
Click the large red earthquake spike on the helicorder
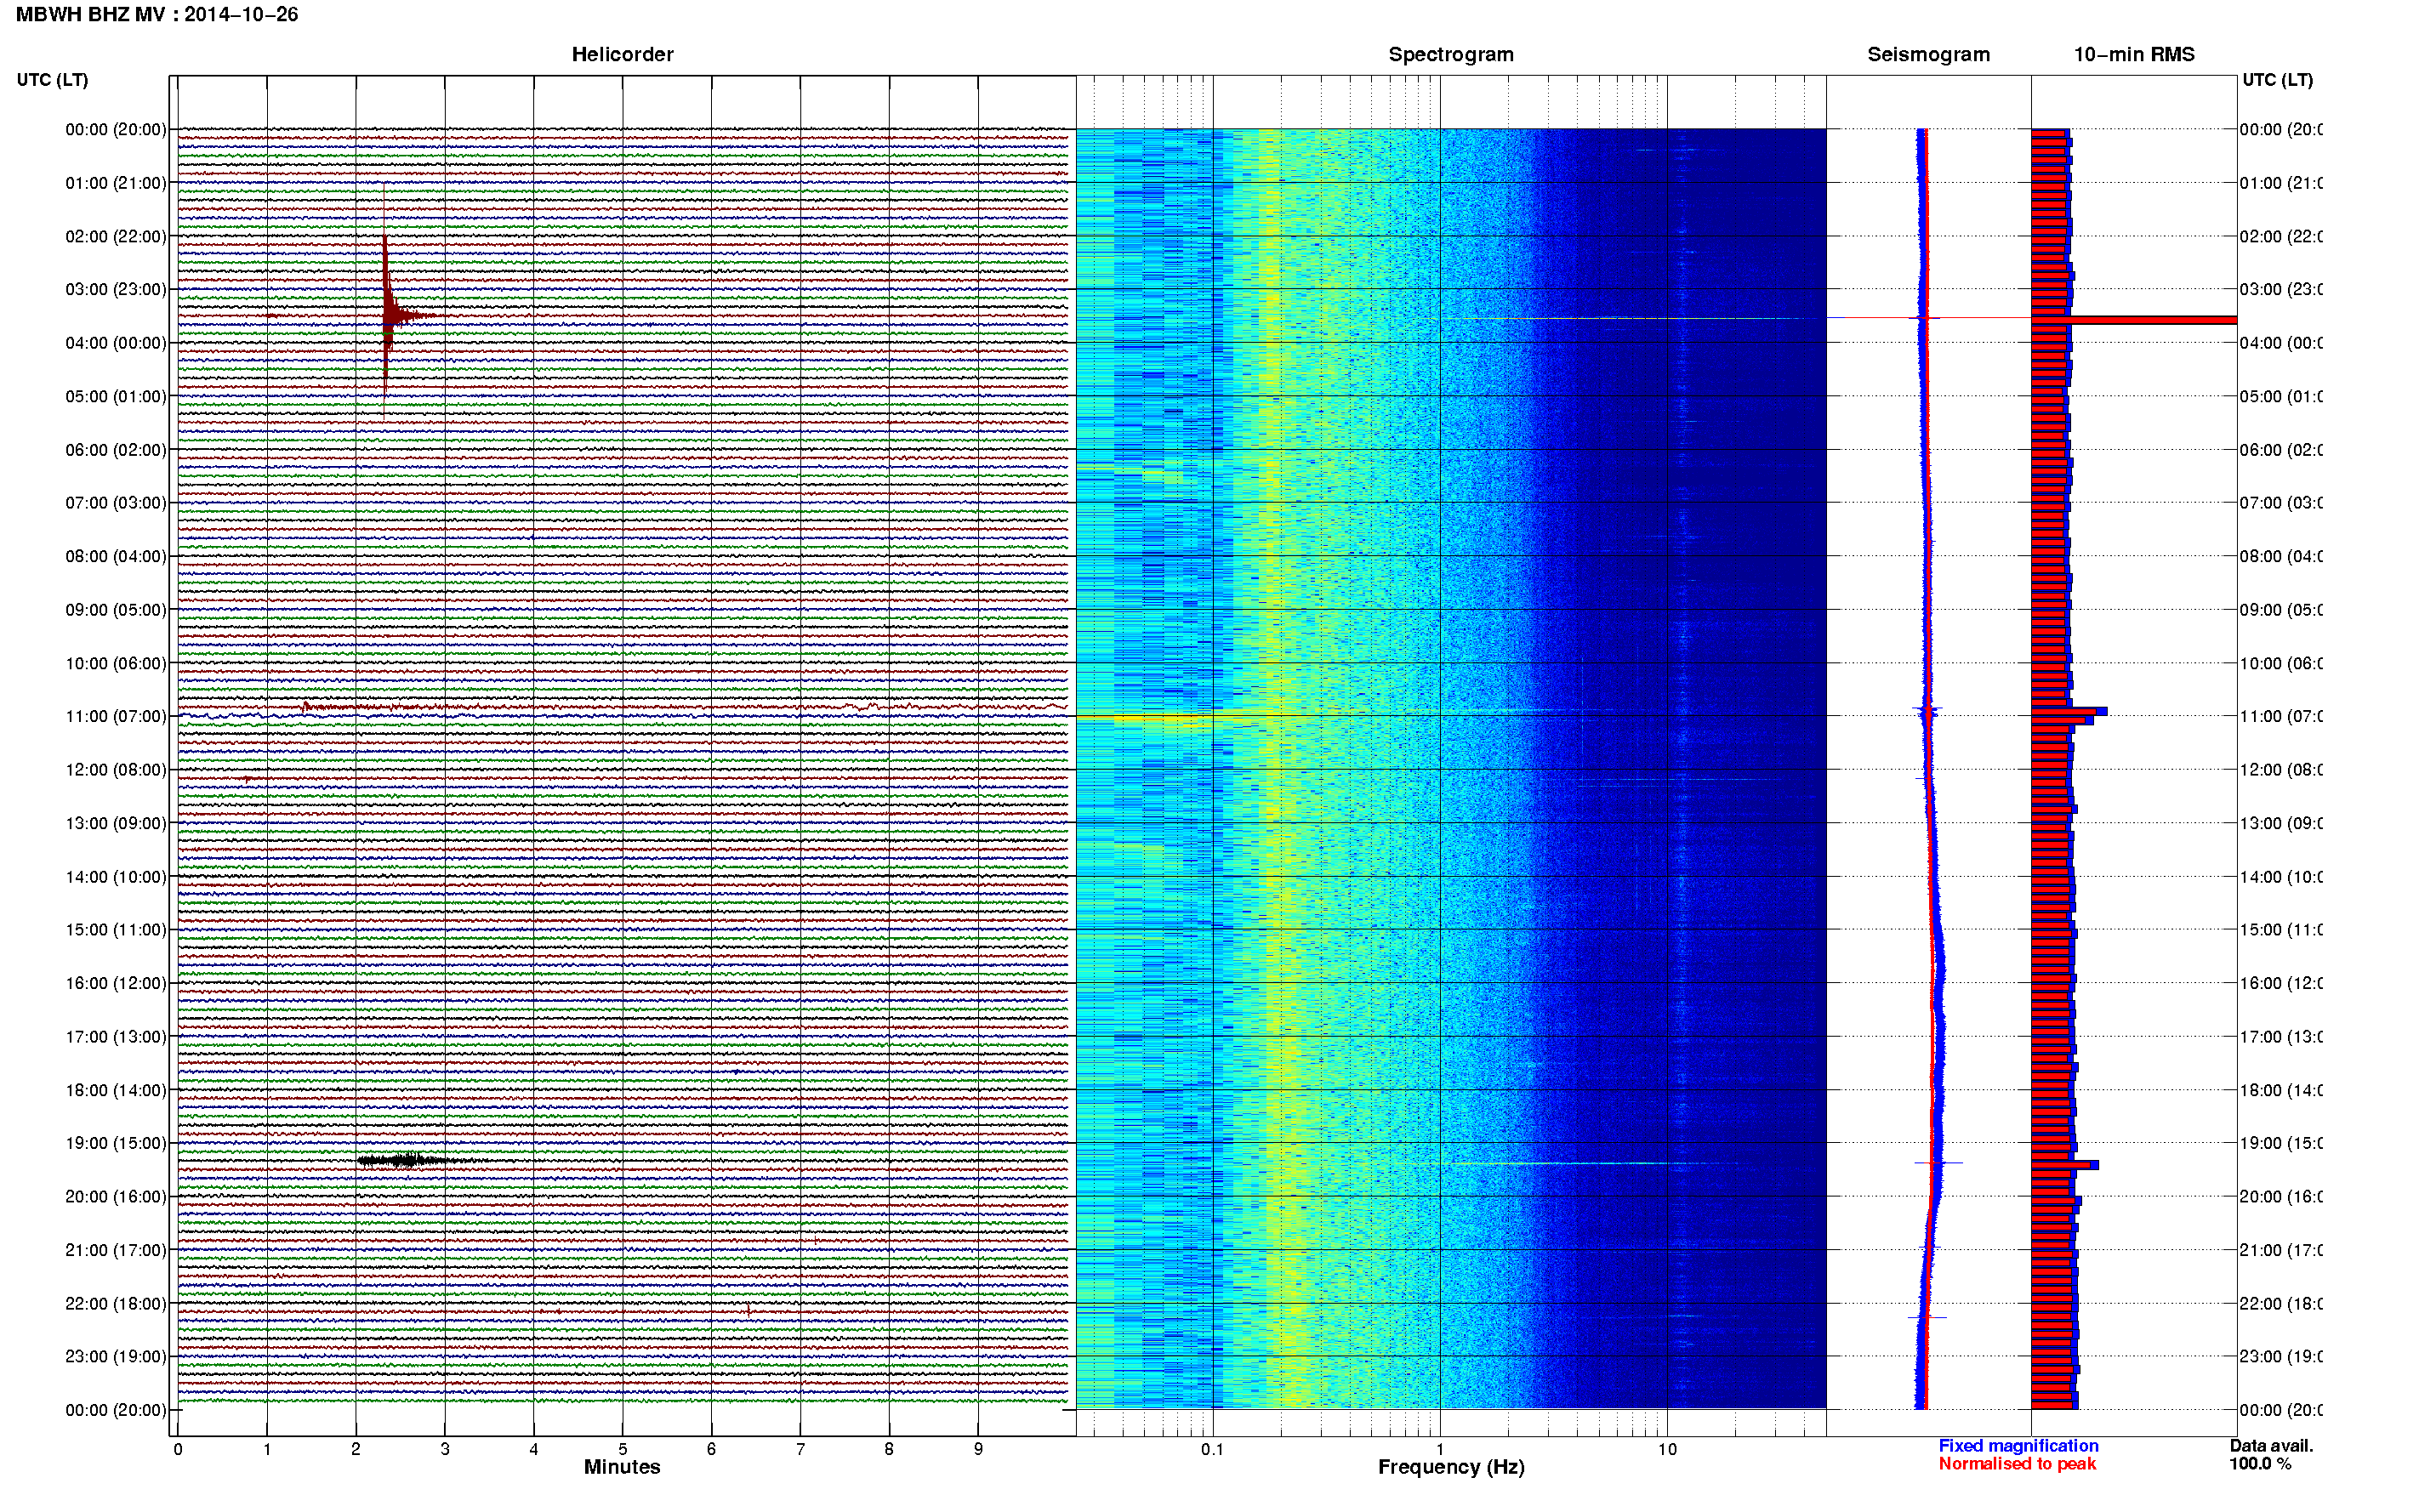386,316
